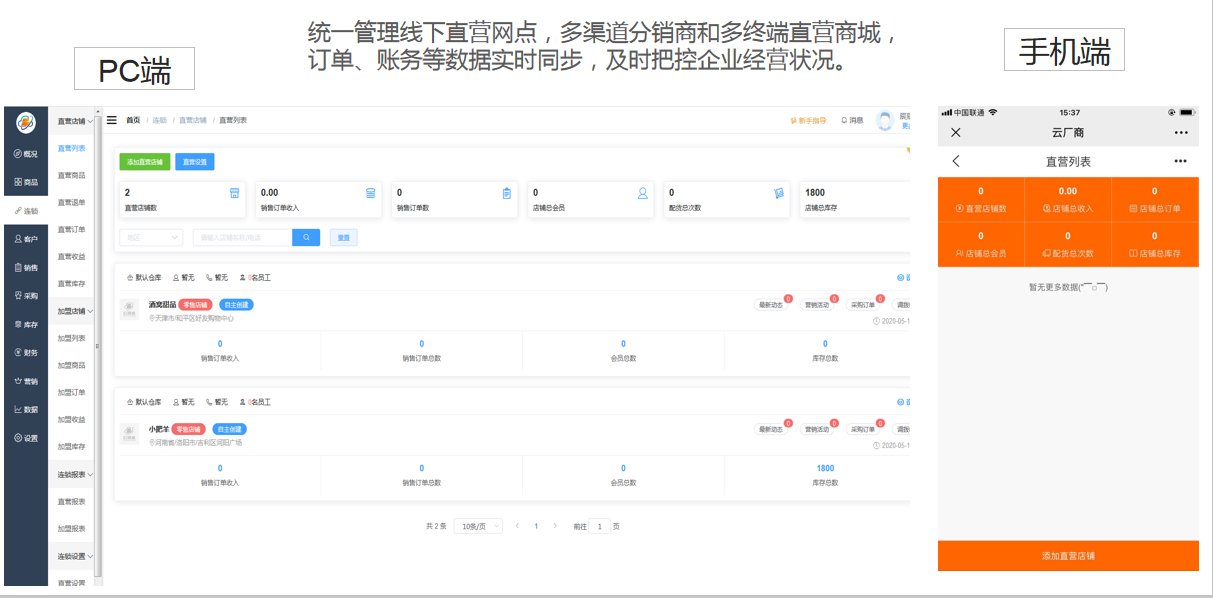Go back using mobile arrow beside 直营列表

coord(956,161)
